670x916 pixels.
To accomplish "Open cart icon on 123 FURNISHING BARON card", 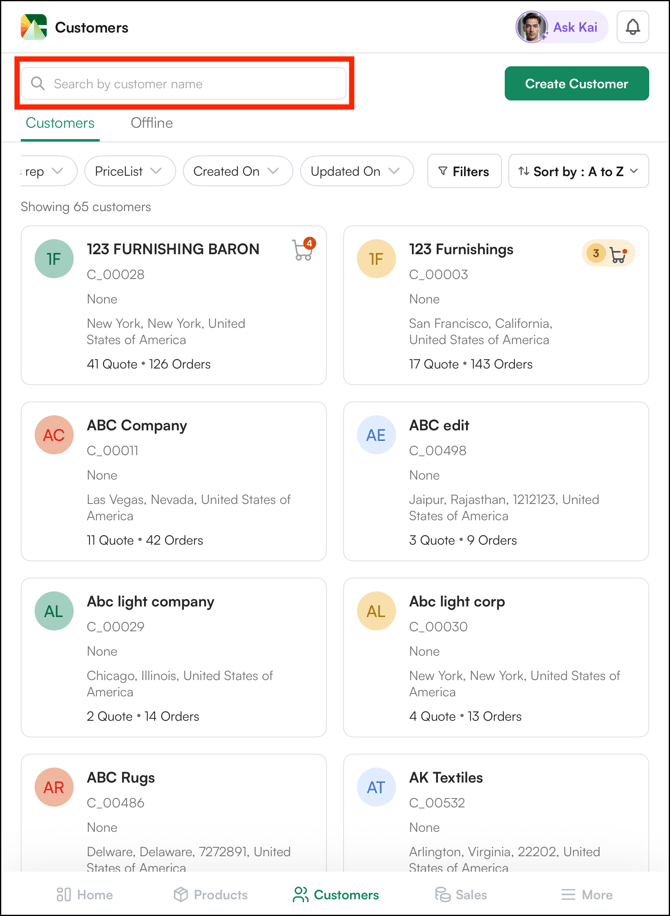I will [x=302, y=250].
